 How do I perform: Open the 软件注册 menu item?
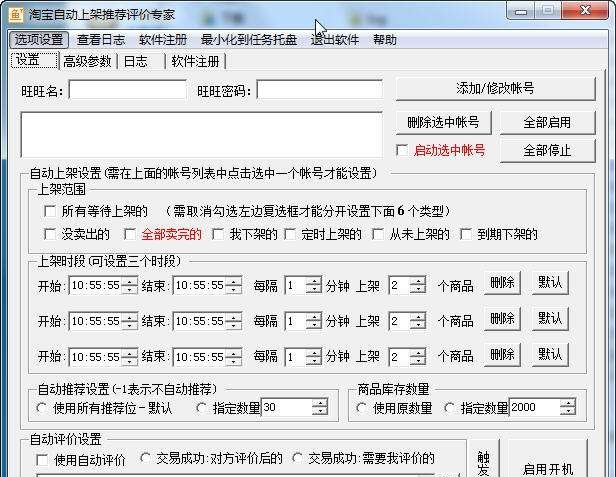[x=163, y=40]
